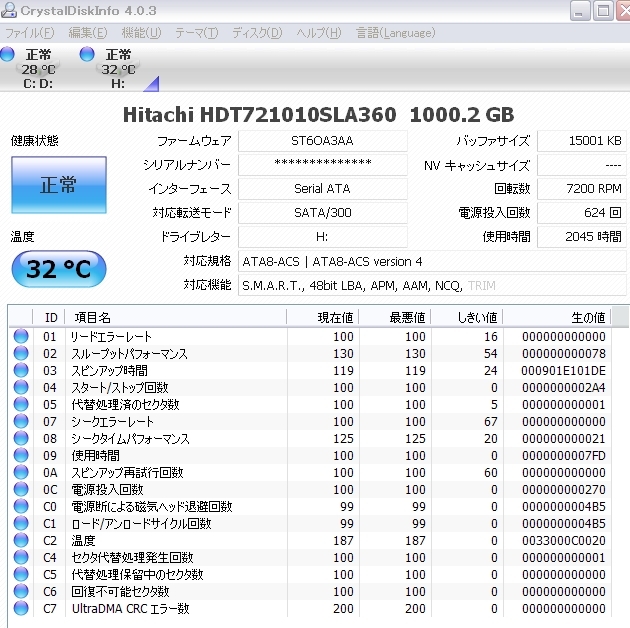Image resolution: width=630 pixels, height=628 pixels.
Task: Click the 対応転送モード field SATA/300
Action: [x=323, y=213]
